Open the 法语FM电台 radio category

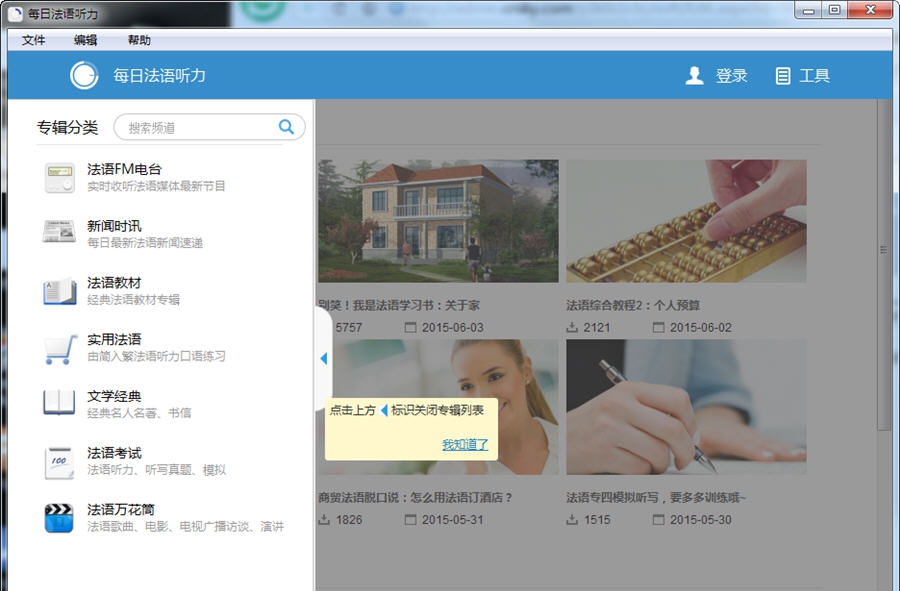point(60,176)
